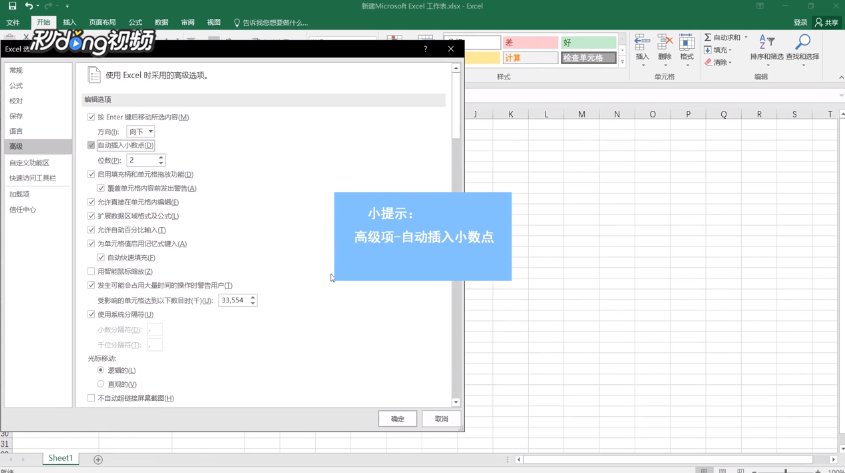
Task: Click the 排序和筛选 A-Z funnel icon
Action: (766, 42)
